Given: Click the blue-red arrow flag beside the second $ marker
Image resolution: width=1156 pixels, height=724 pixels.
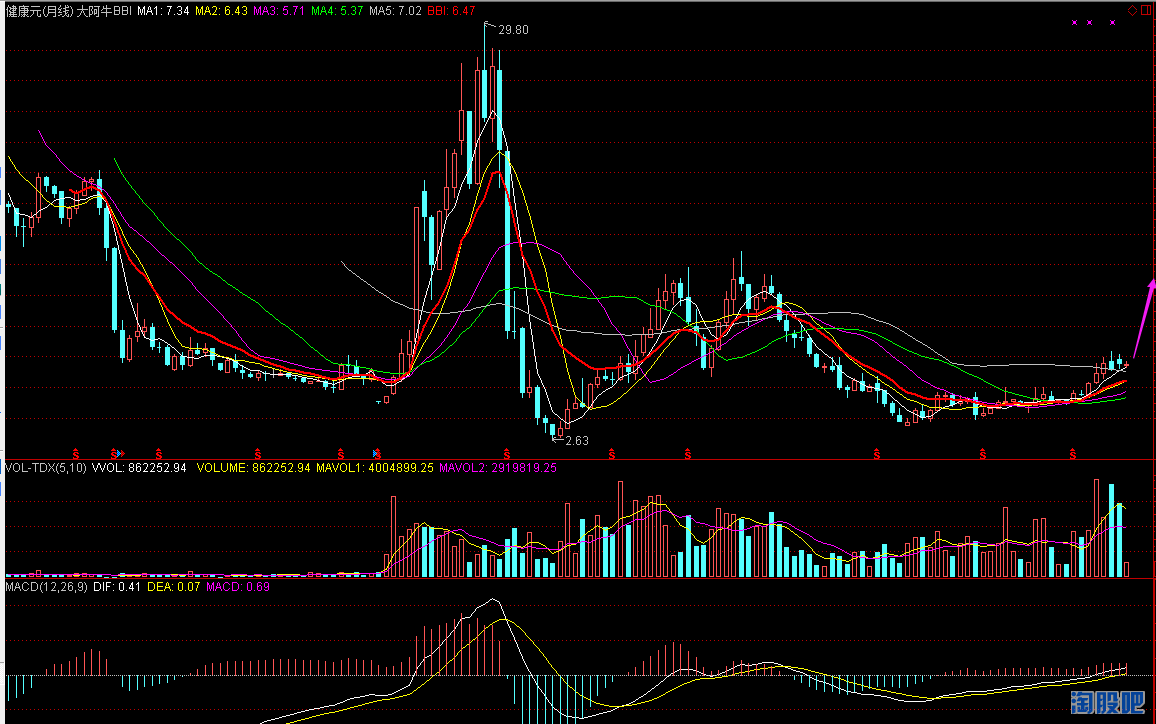Looking at the screenshot, I should pos(122,453).
